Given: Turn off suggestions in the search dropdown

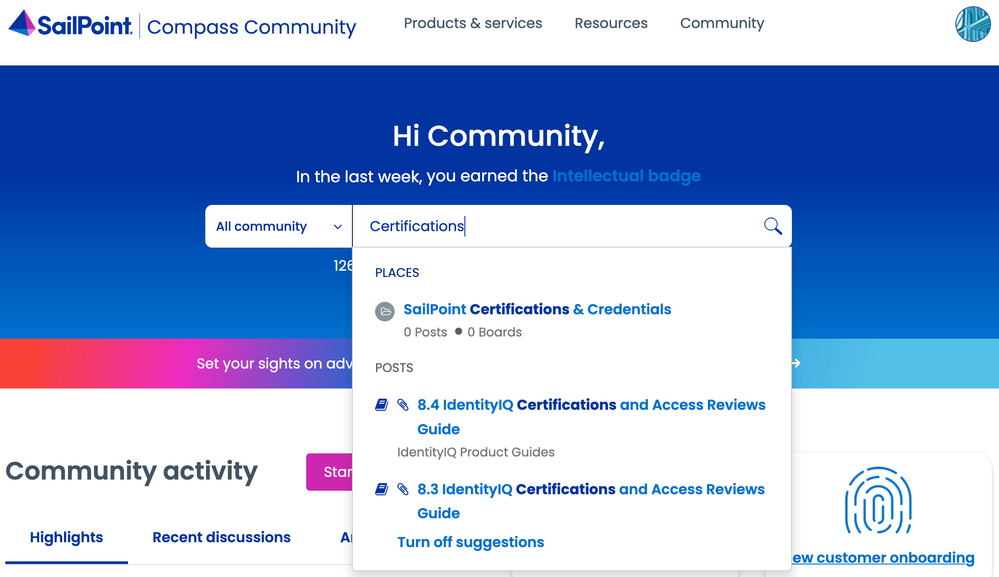Looking at the screenshot, I should [x=471, y=542].
